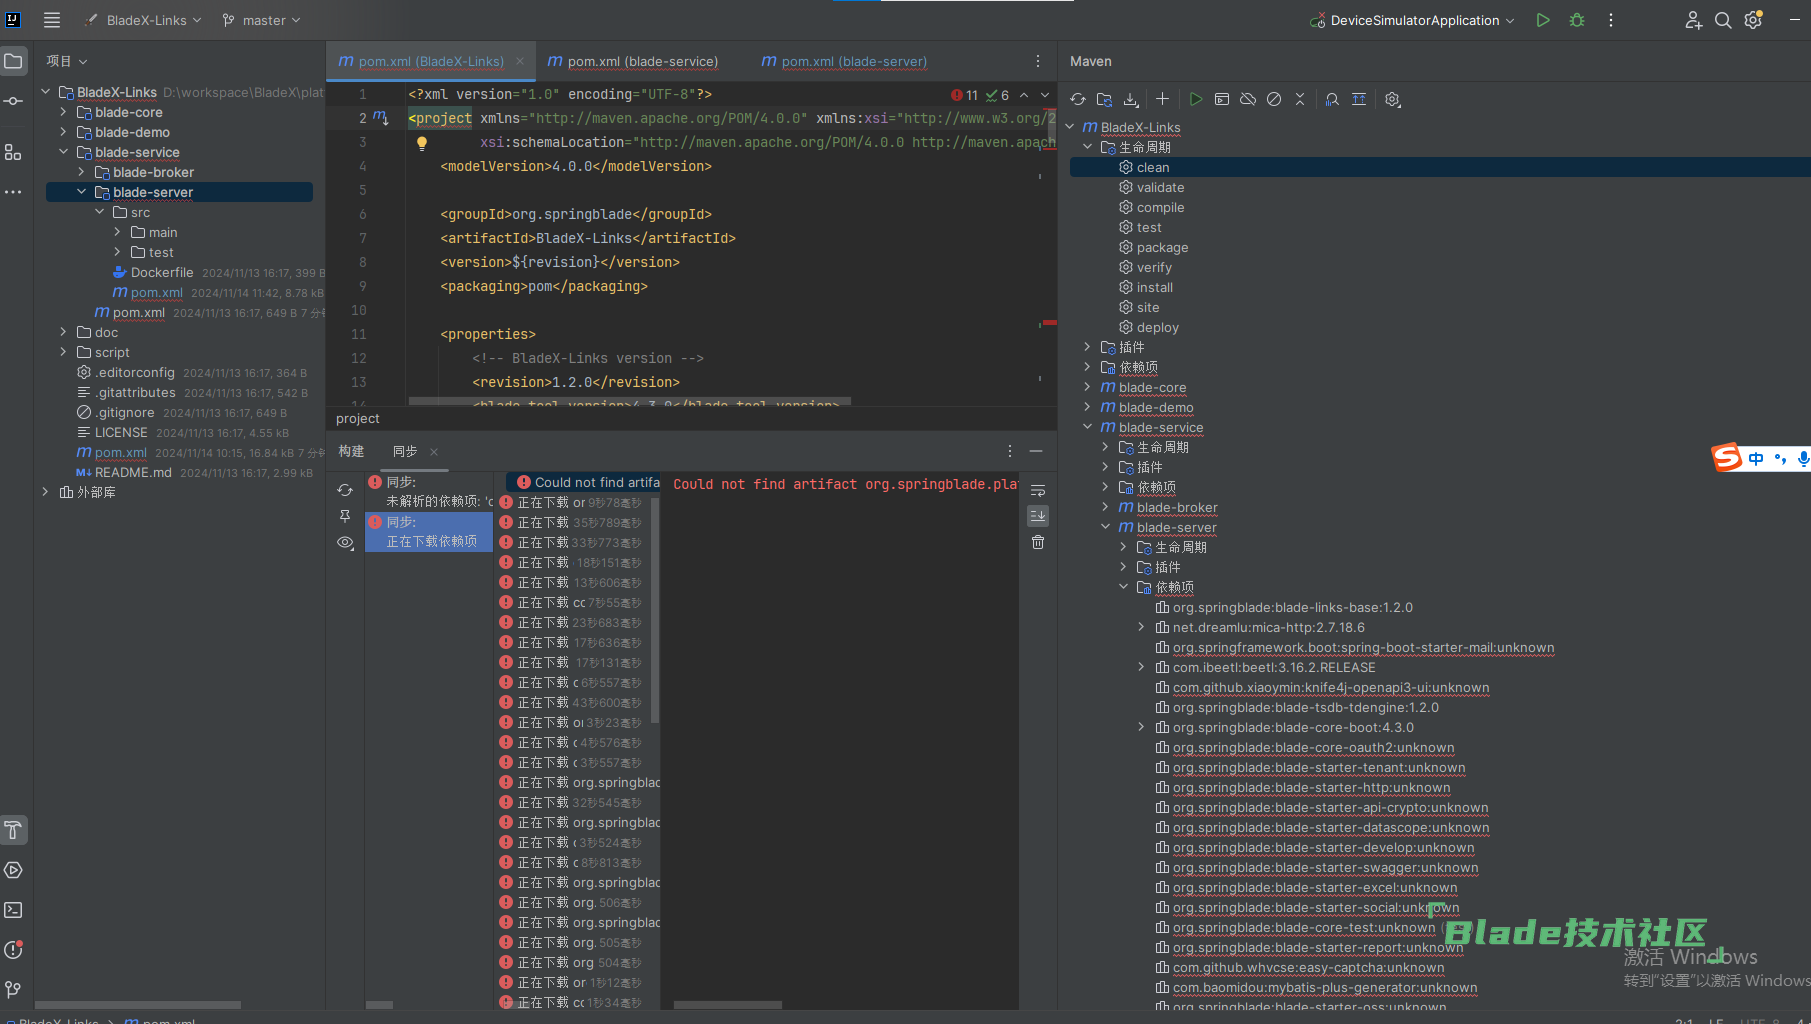Click show dependencies diagram icon

pos(1359,99)
